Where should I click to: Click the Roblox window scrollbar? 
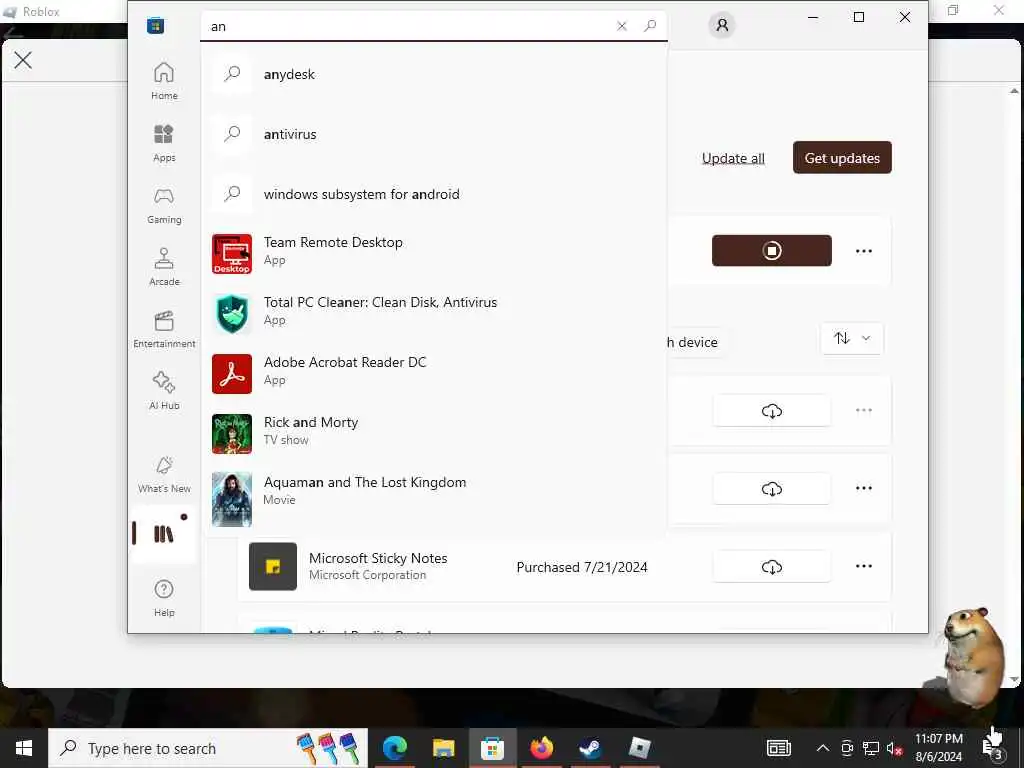[1014, 385]
